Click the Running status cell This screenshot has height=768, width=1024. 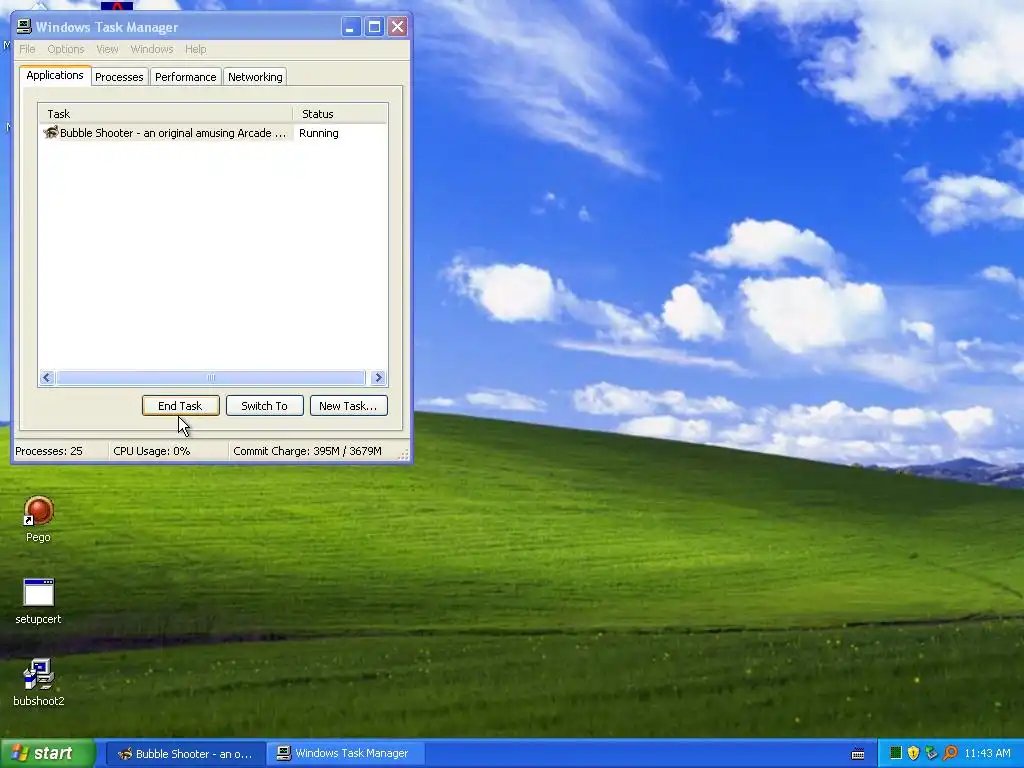tap(319, 133)
